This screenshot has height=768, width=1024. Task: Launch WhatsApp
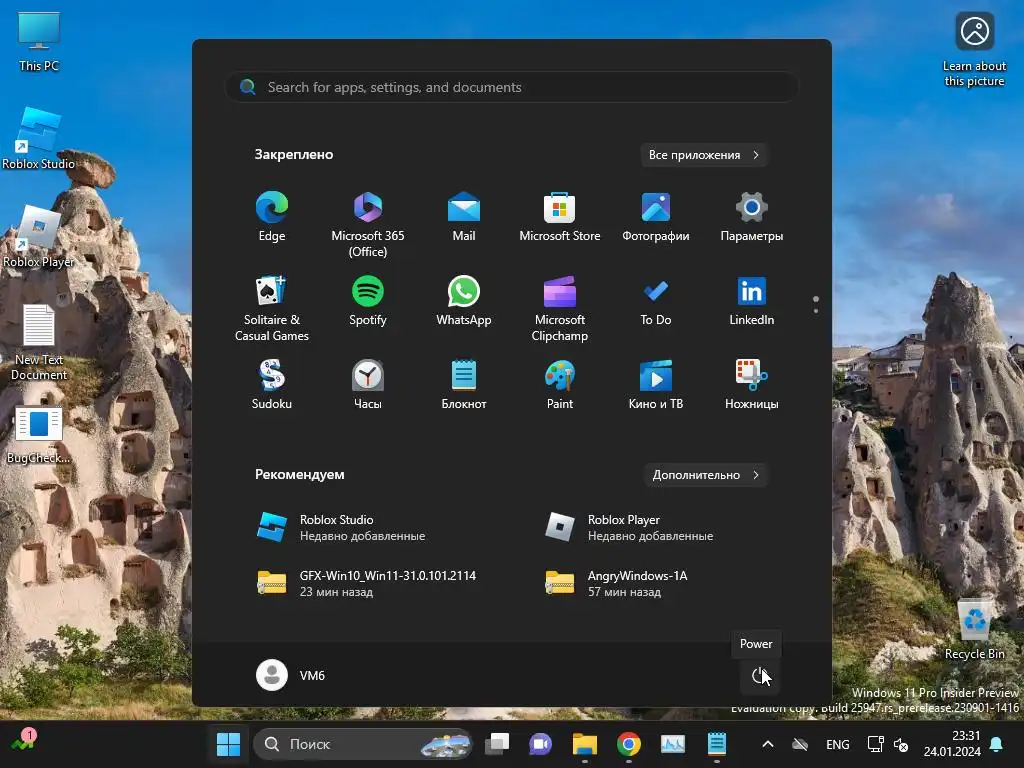click(x=464, y=301)
